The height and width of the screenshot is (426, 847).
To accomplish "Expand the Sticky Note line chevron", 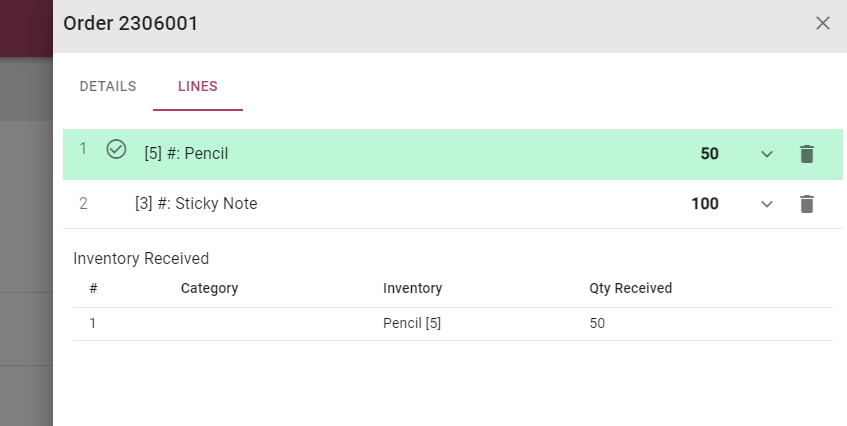I will point(767,204).
